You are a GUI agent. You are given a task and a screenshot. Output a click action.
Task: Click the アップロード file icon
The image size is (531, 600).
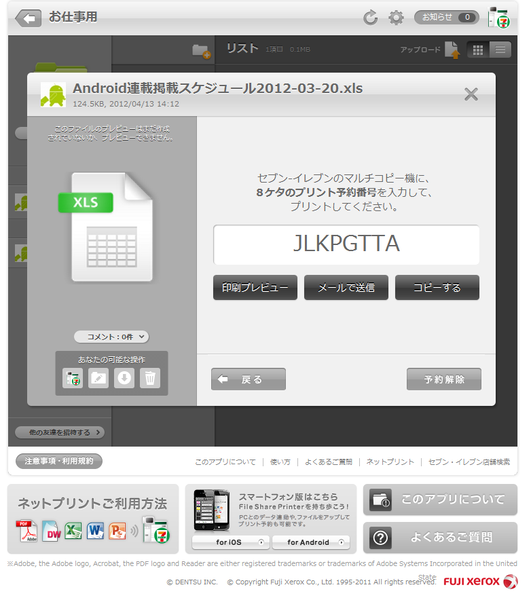tap(453, 50)
